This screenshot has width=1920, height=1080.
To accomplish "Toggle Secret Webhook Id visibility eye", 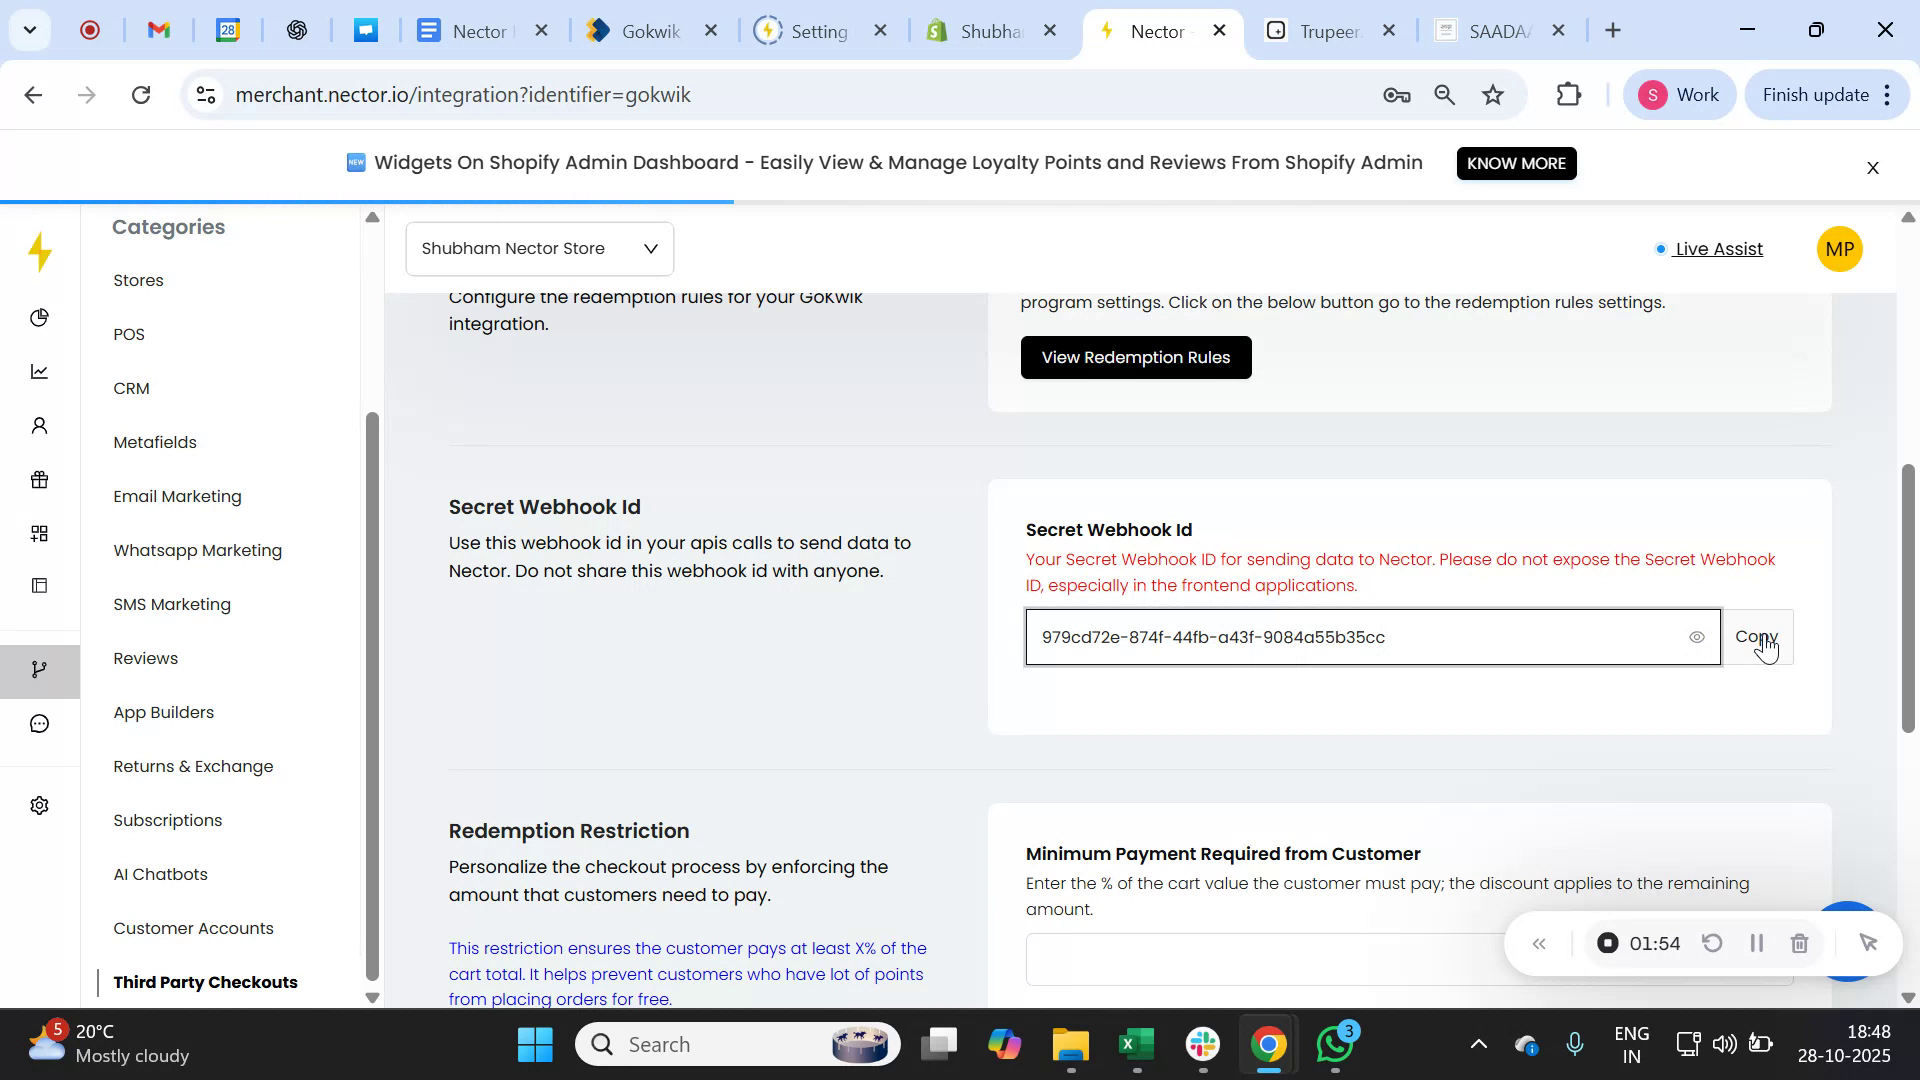I will (1698, 637).
